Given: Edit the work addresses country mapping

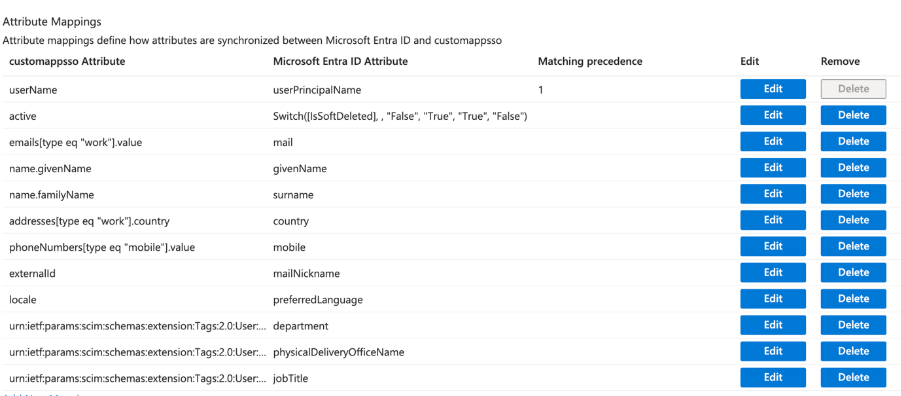Looking at the screenshot, I should pos(773,220).
